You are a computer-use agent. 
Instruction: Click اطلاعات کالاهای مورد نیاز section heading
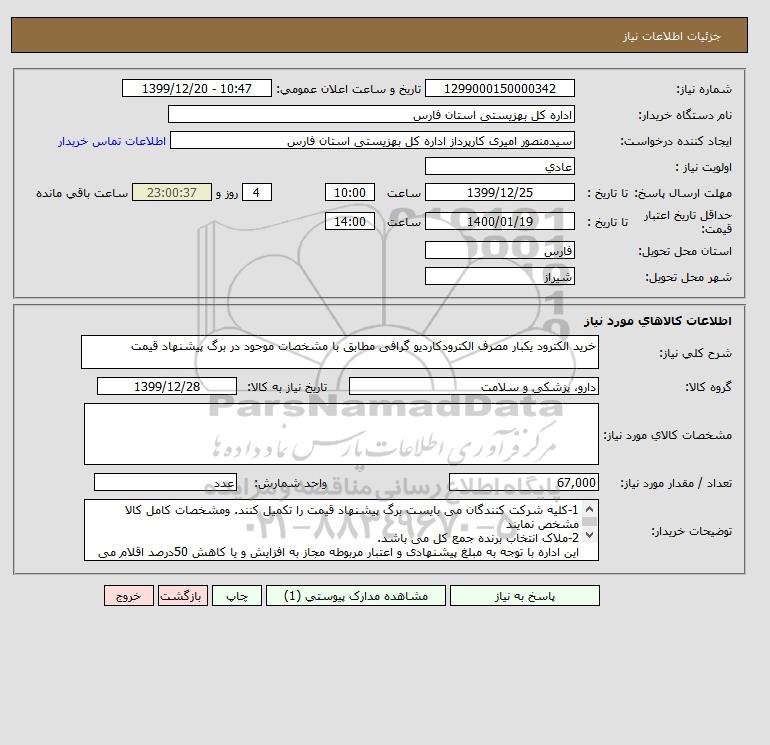658,321
